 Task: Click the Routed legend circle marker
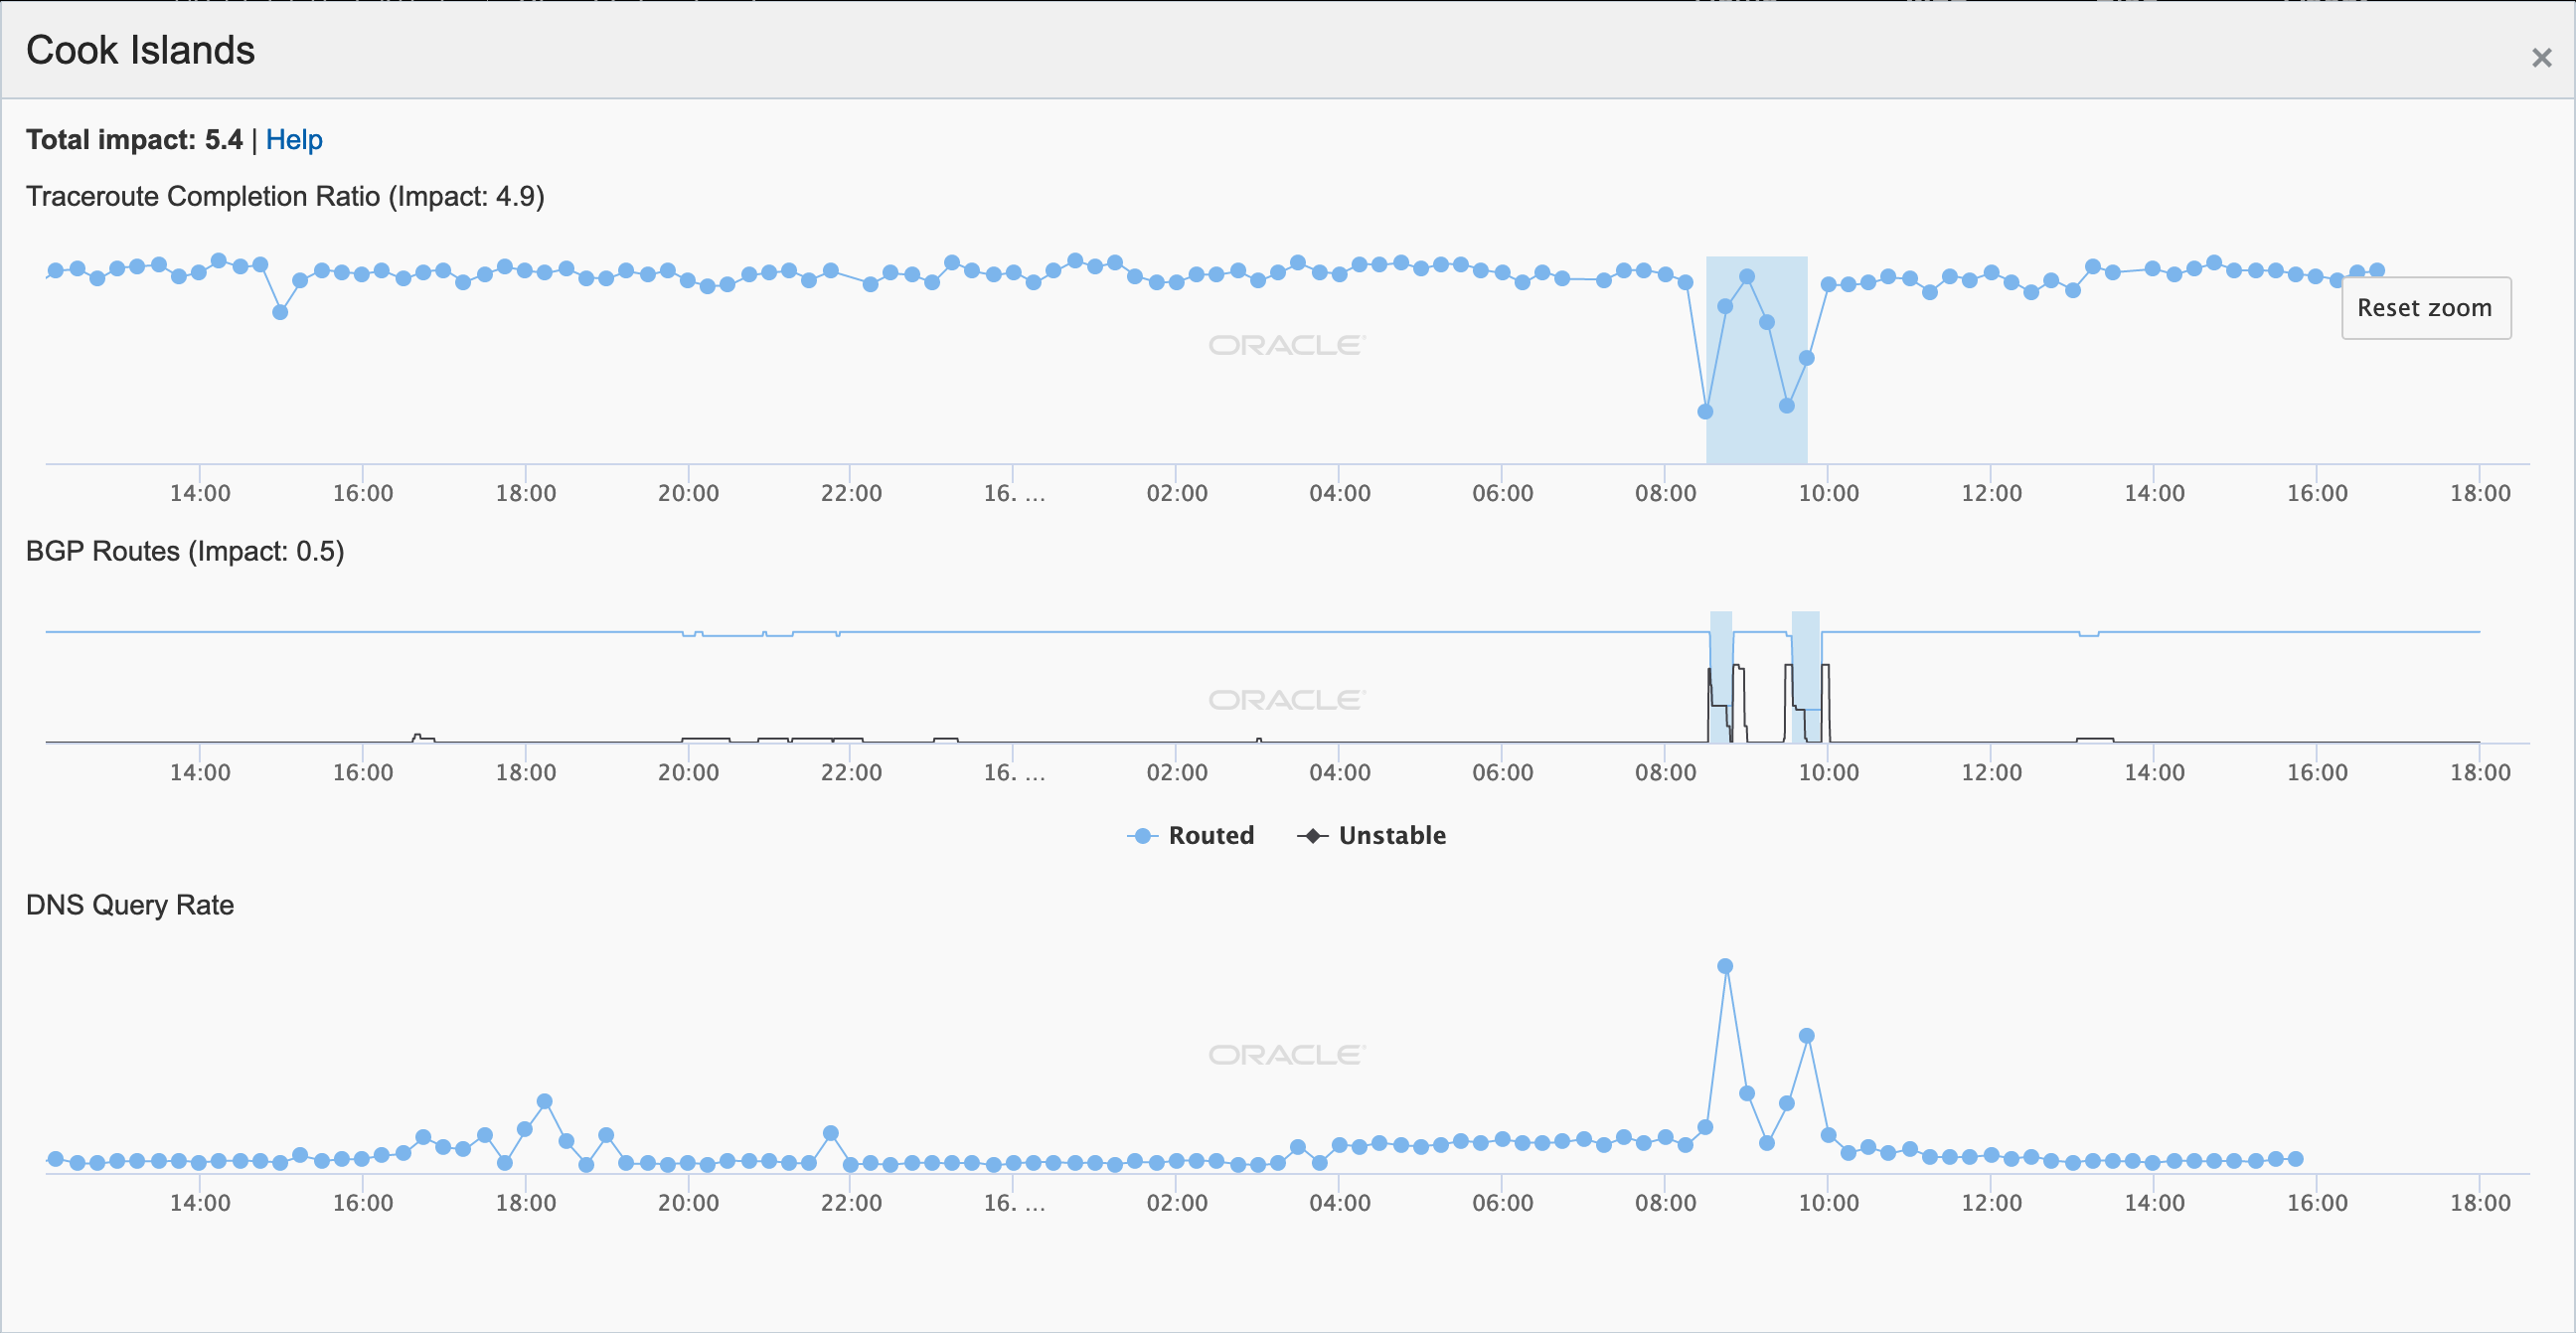(x=1142, y=836)
